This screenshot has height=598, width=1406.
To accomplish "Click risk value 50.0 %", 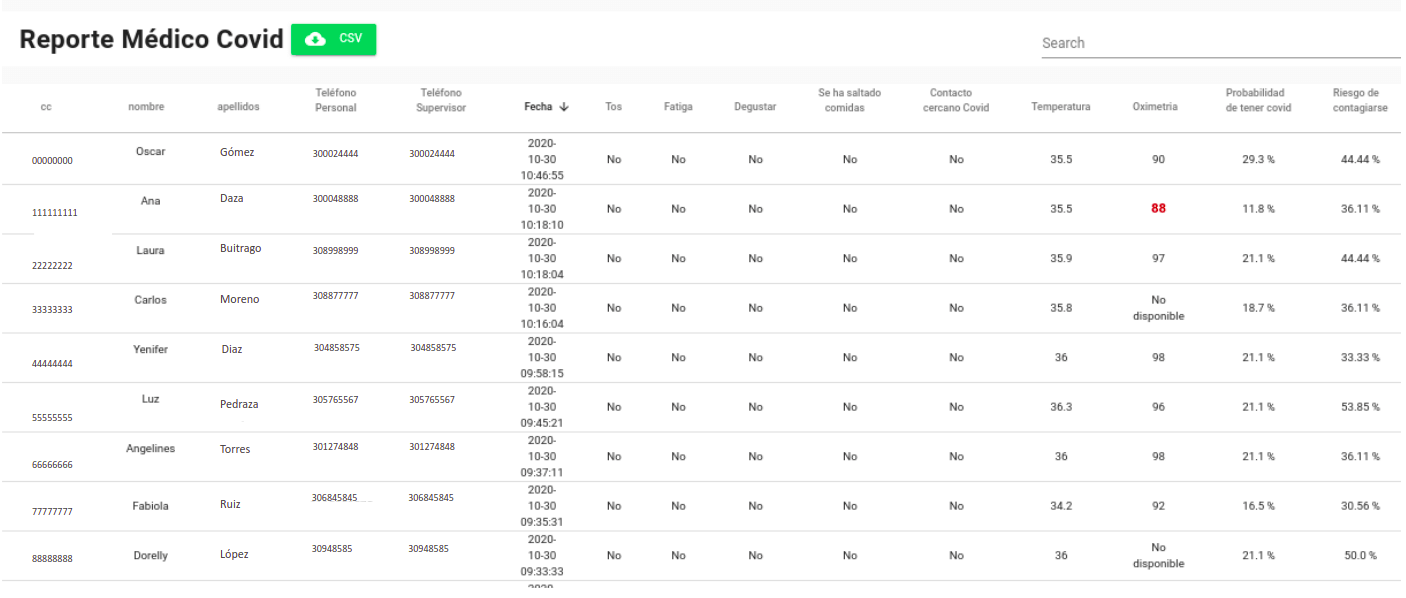I will pyautogui.click(x=1360, y=556).
